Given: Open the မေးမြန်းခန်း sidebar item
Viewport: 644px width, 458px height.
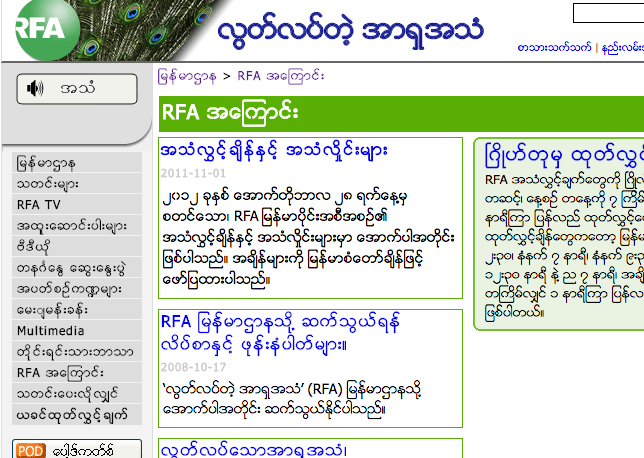Looking at the screenshot, I should coord(77,310).
